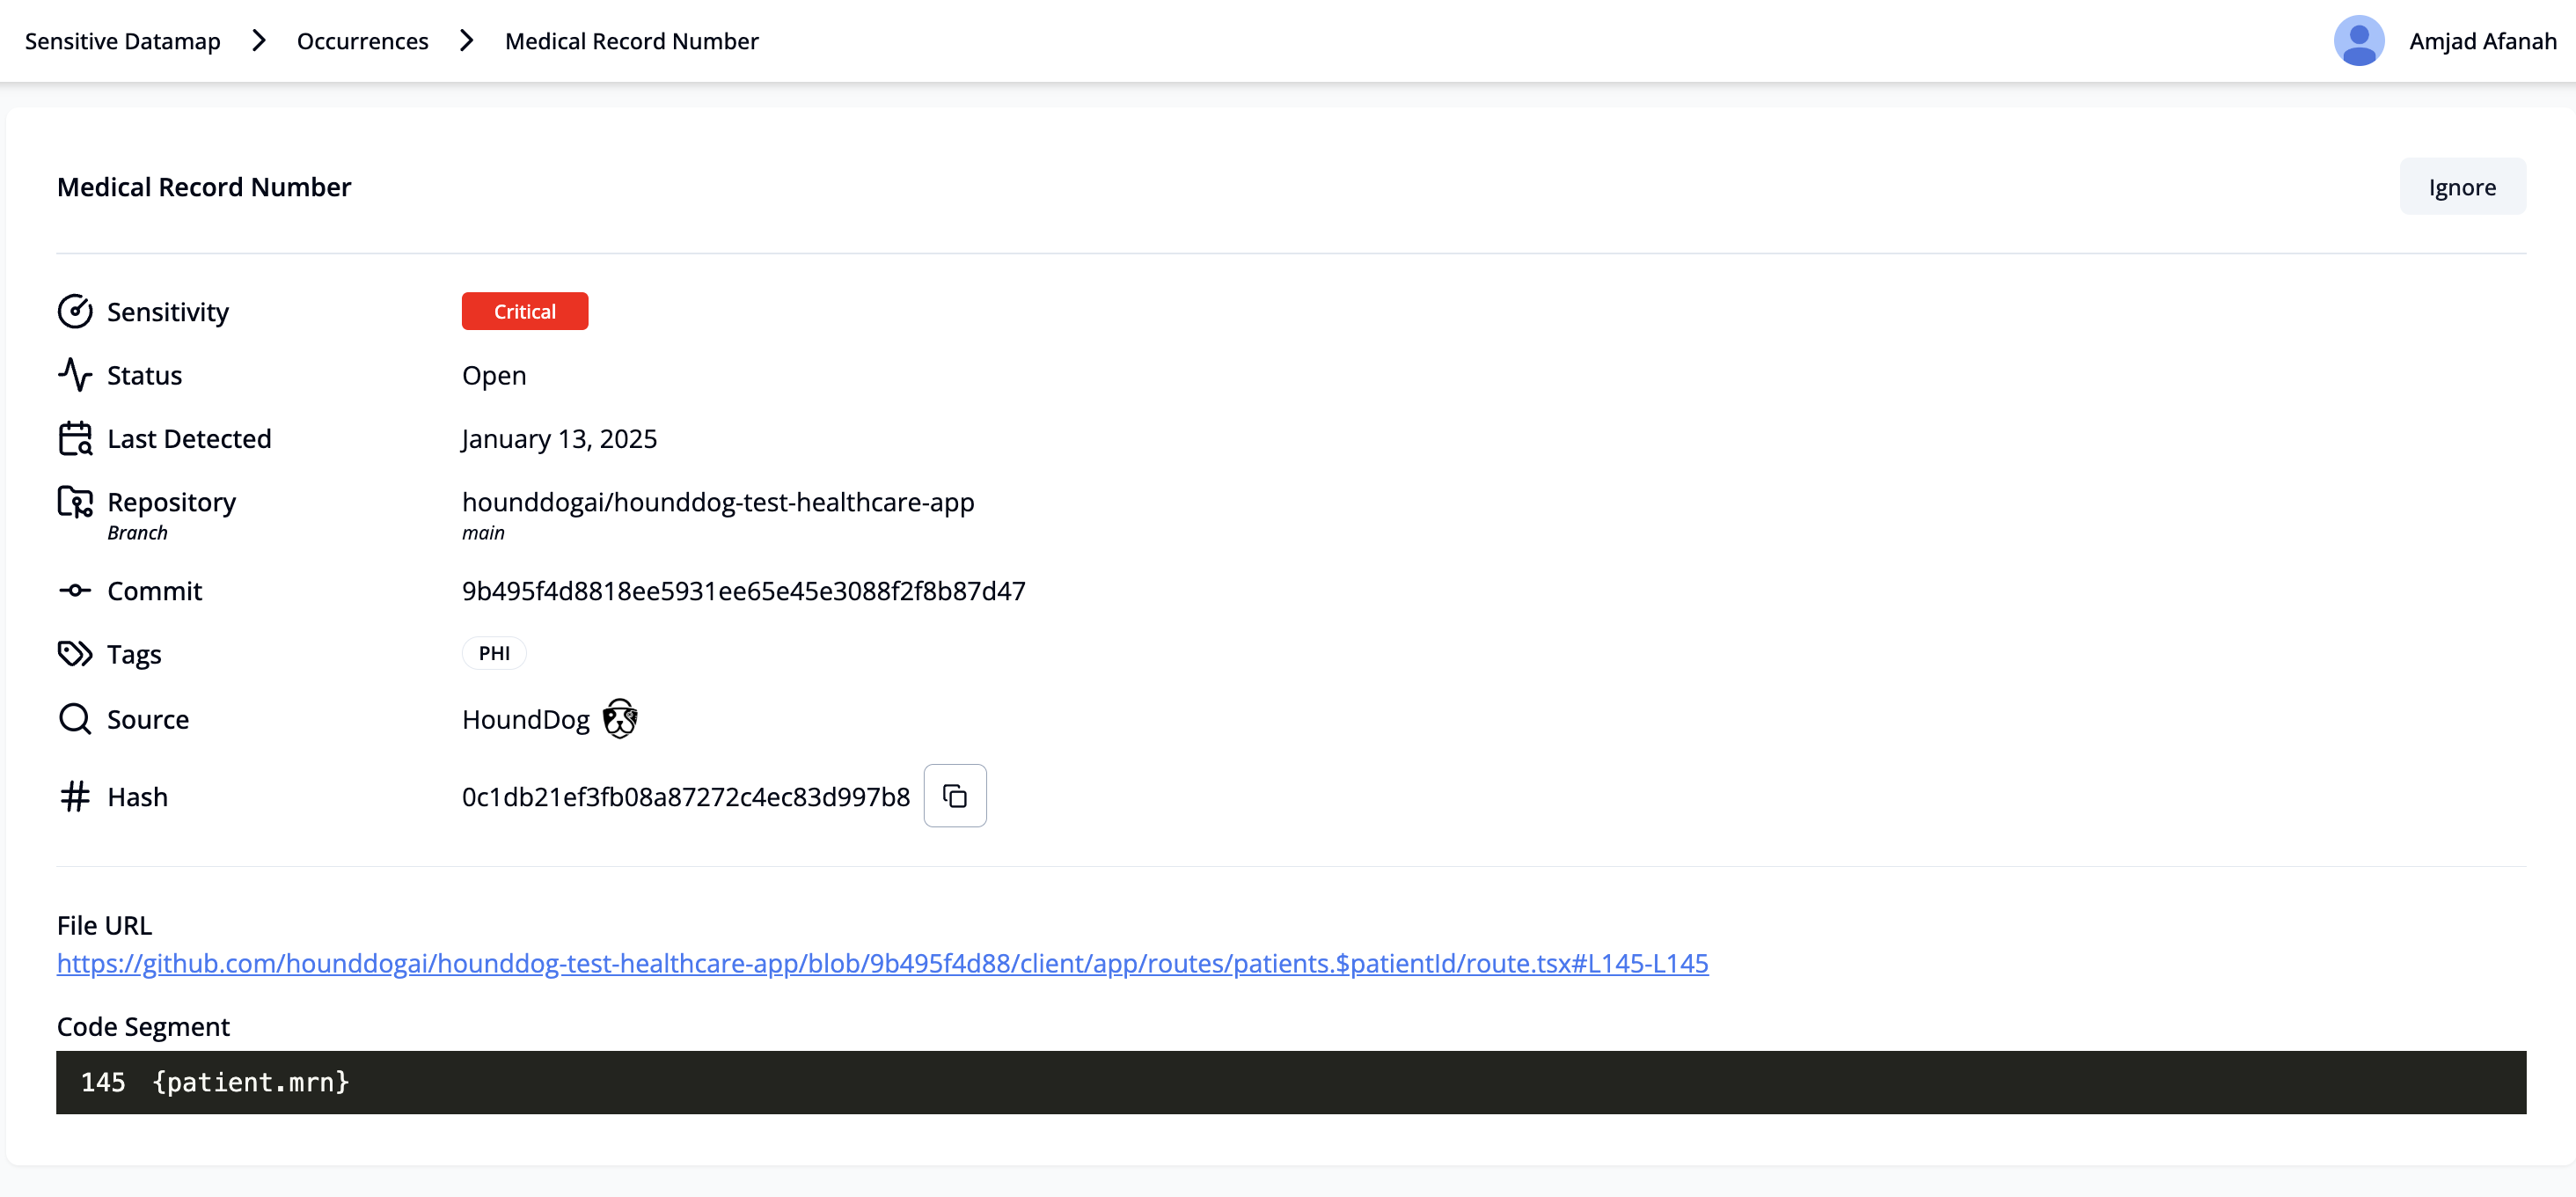Click the hash value 0c1db21ef3fb08
Screen dimensions: 2576x1197
pos(686,797)
